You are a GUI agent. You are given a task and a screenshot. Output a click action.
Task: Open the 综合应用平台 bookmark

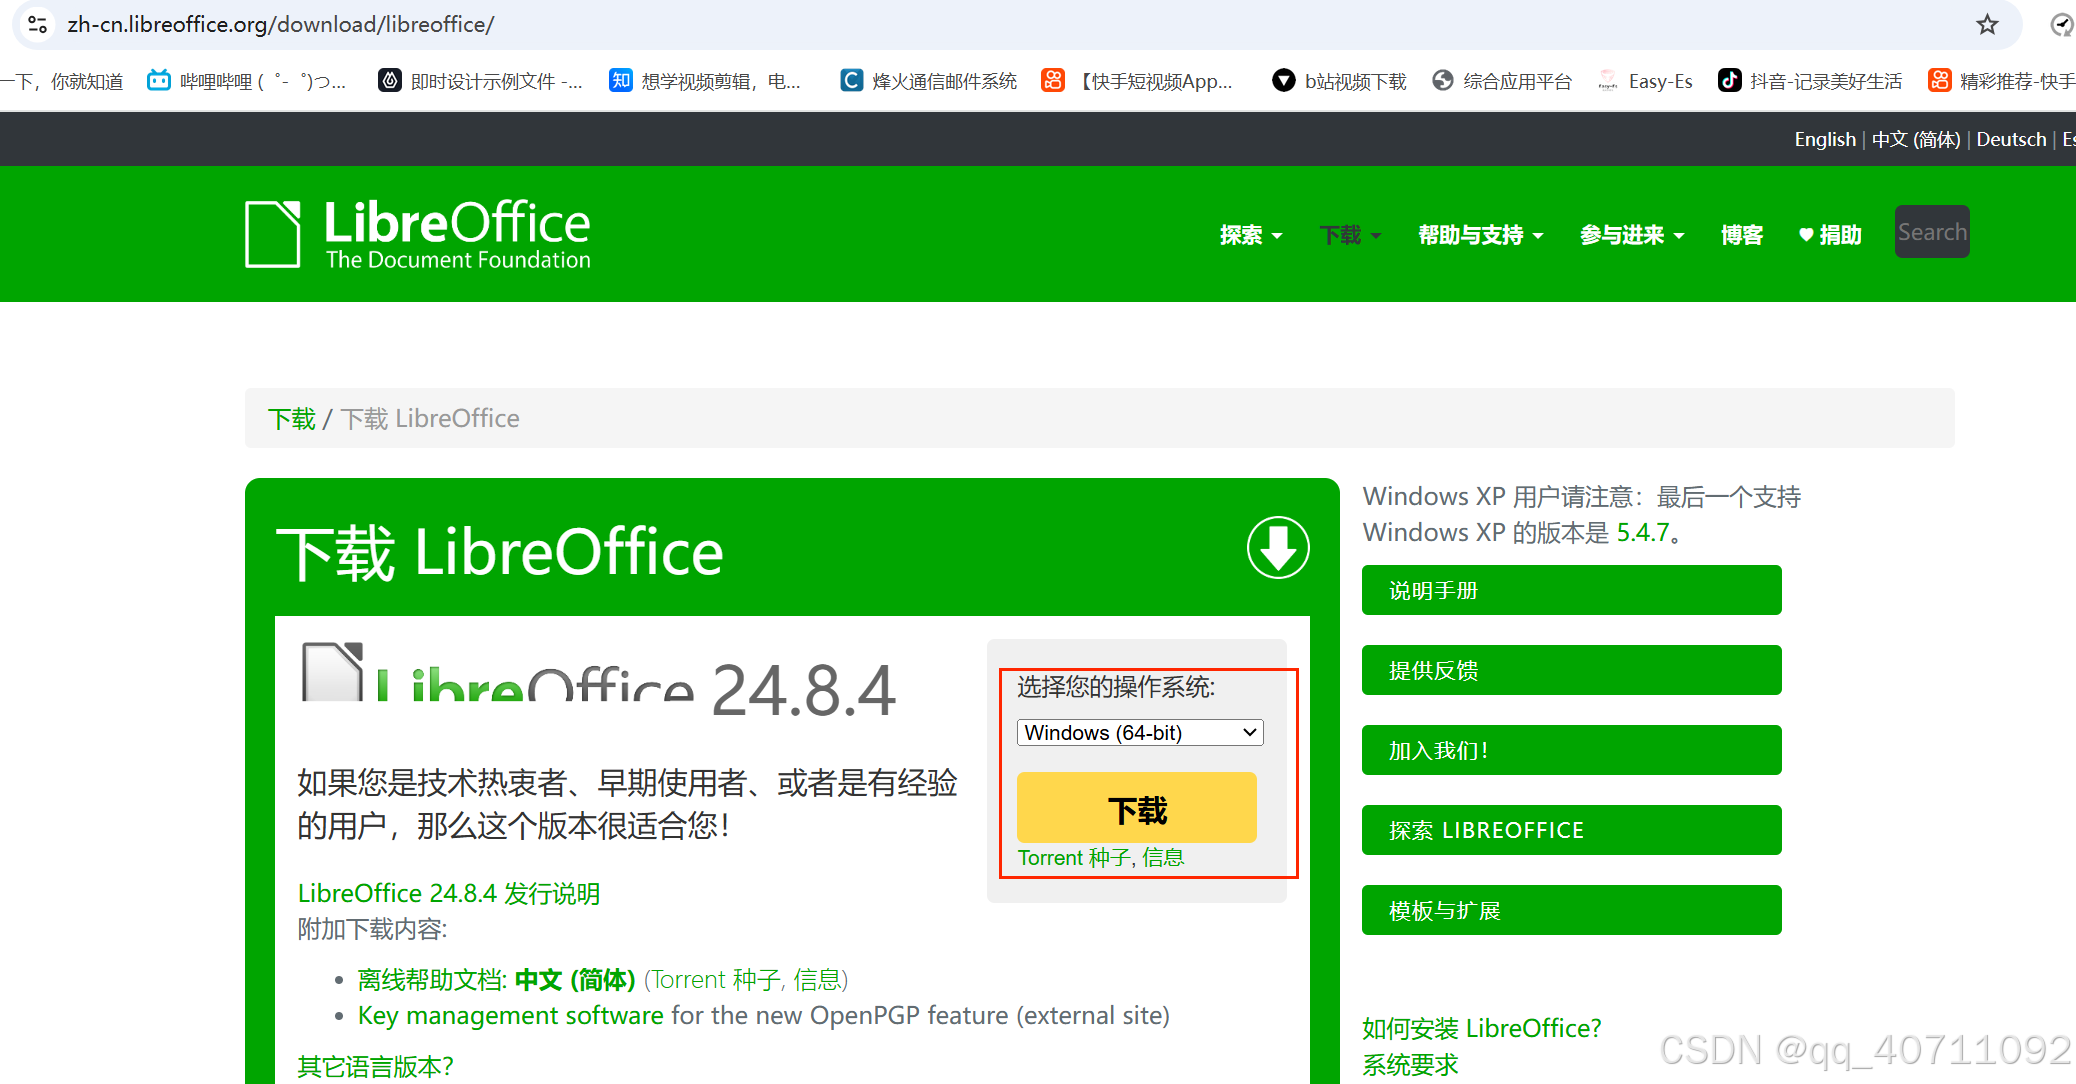pos(1502,81)
